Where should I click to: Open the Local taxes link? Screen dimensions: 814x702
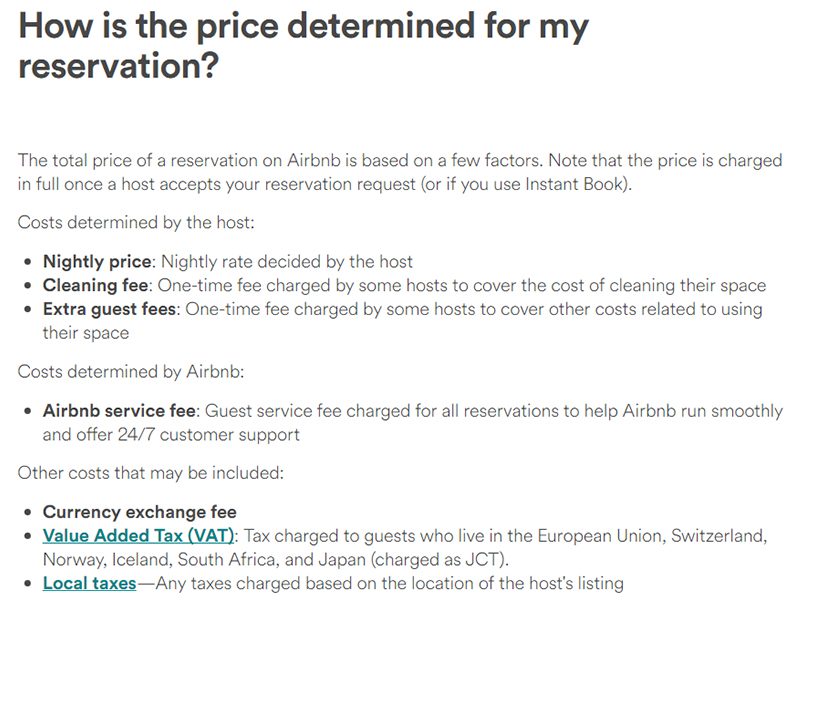point(89,583)
